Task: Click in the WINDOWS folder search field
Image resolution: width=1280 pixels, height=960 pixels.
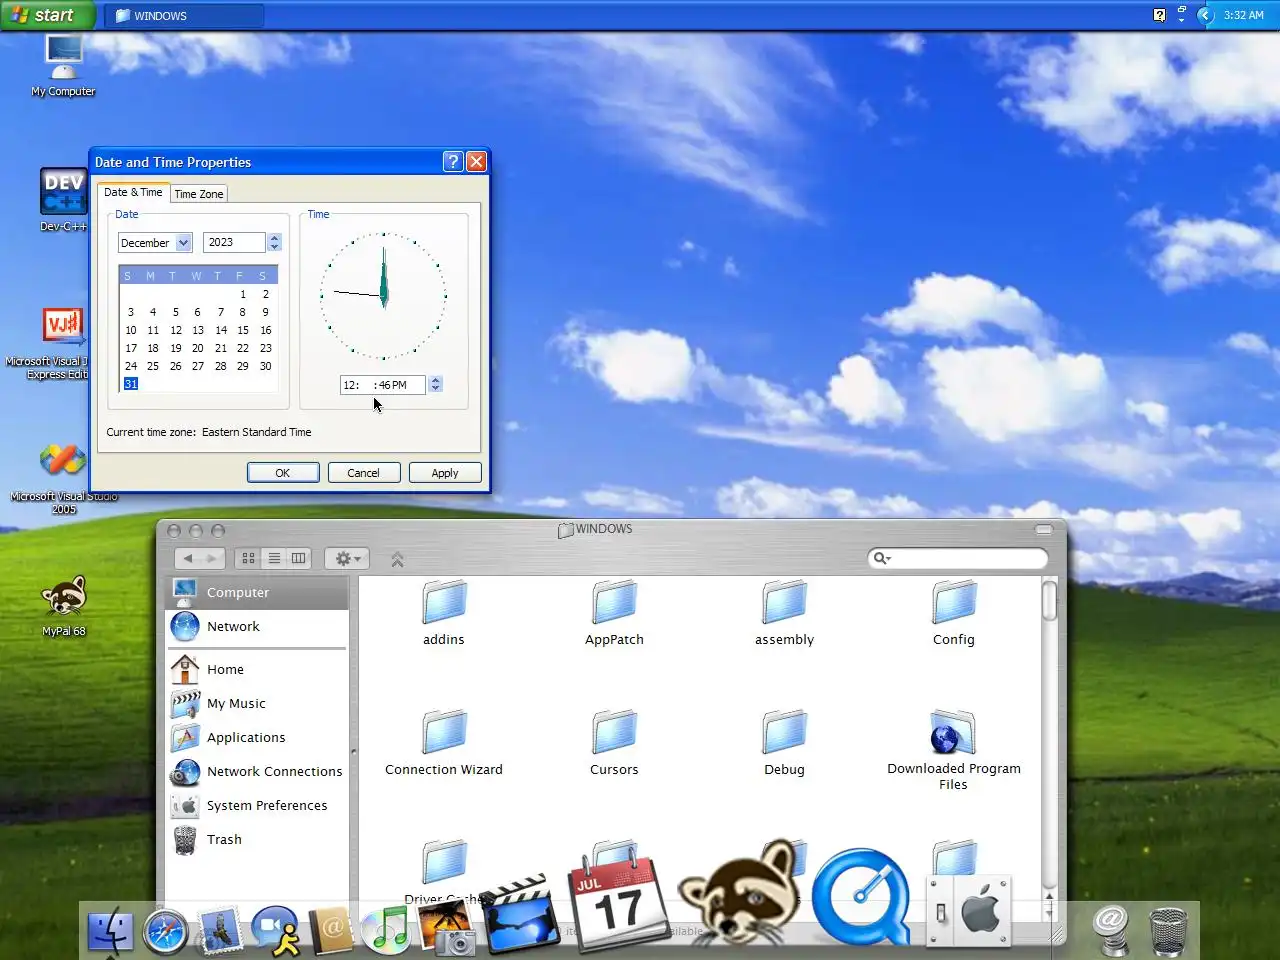Action: 958,558
